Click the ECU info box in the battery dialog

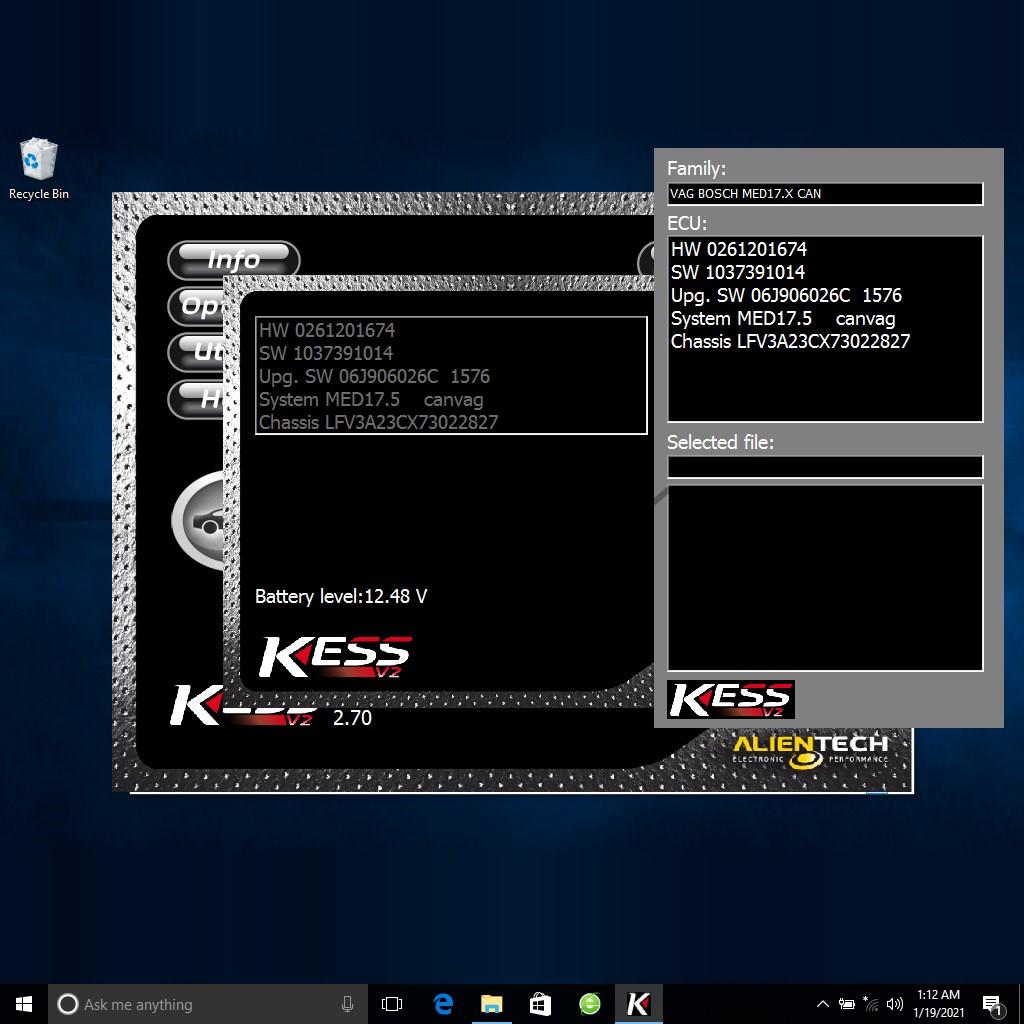click(450, 376)
